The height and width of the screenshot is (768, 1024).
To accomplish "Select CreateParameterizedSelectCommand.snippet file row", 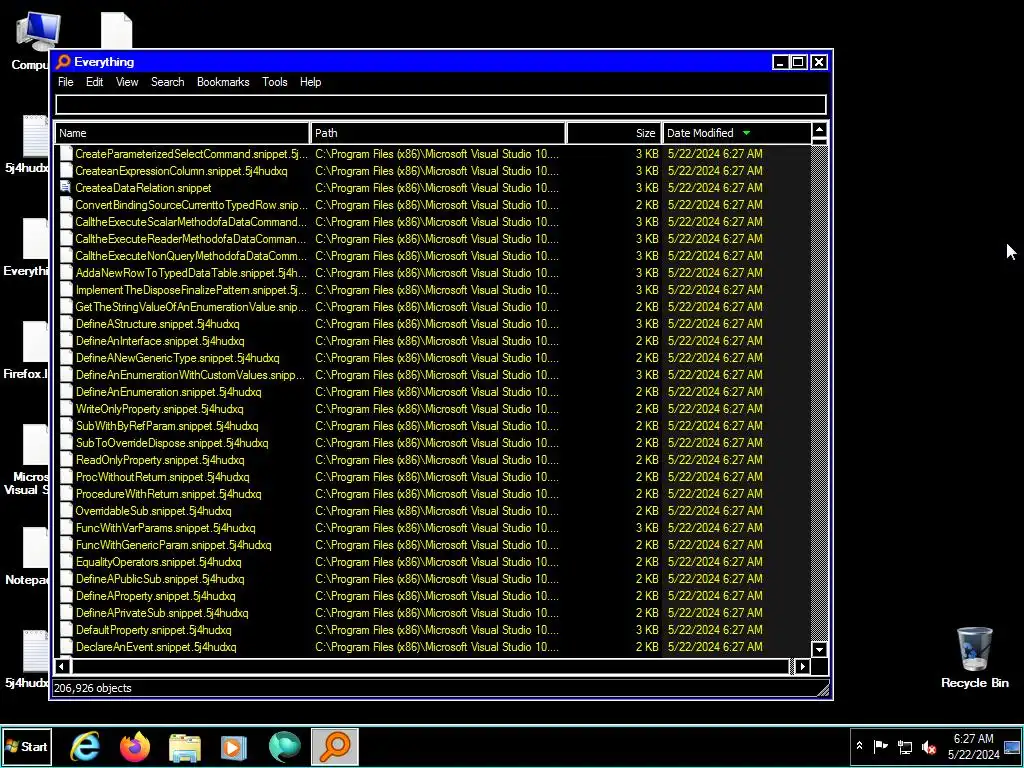I will [x=433, y=153].
